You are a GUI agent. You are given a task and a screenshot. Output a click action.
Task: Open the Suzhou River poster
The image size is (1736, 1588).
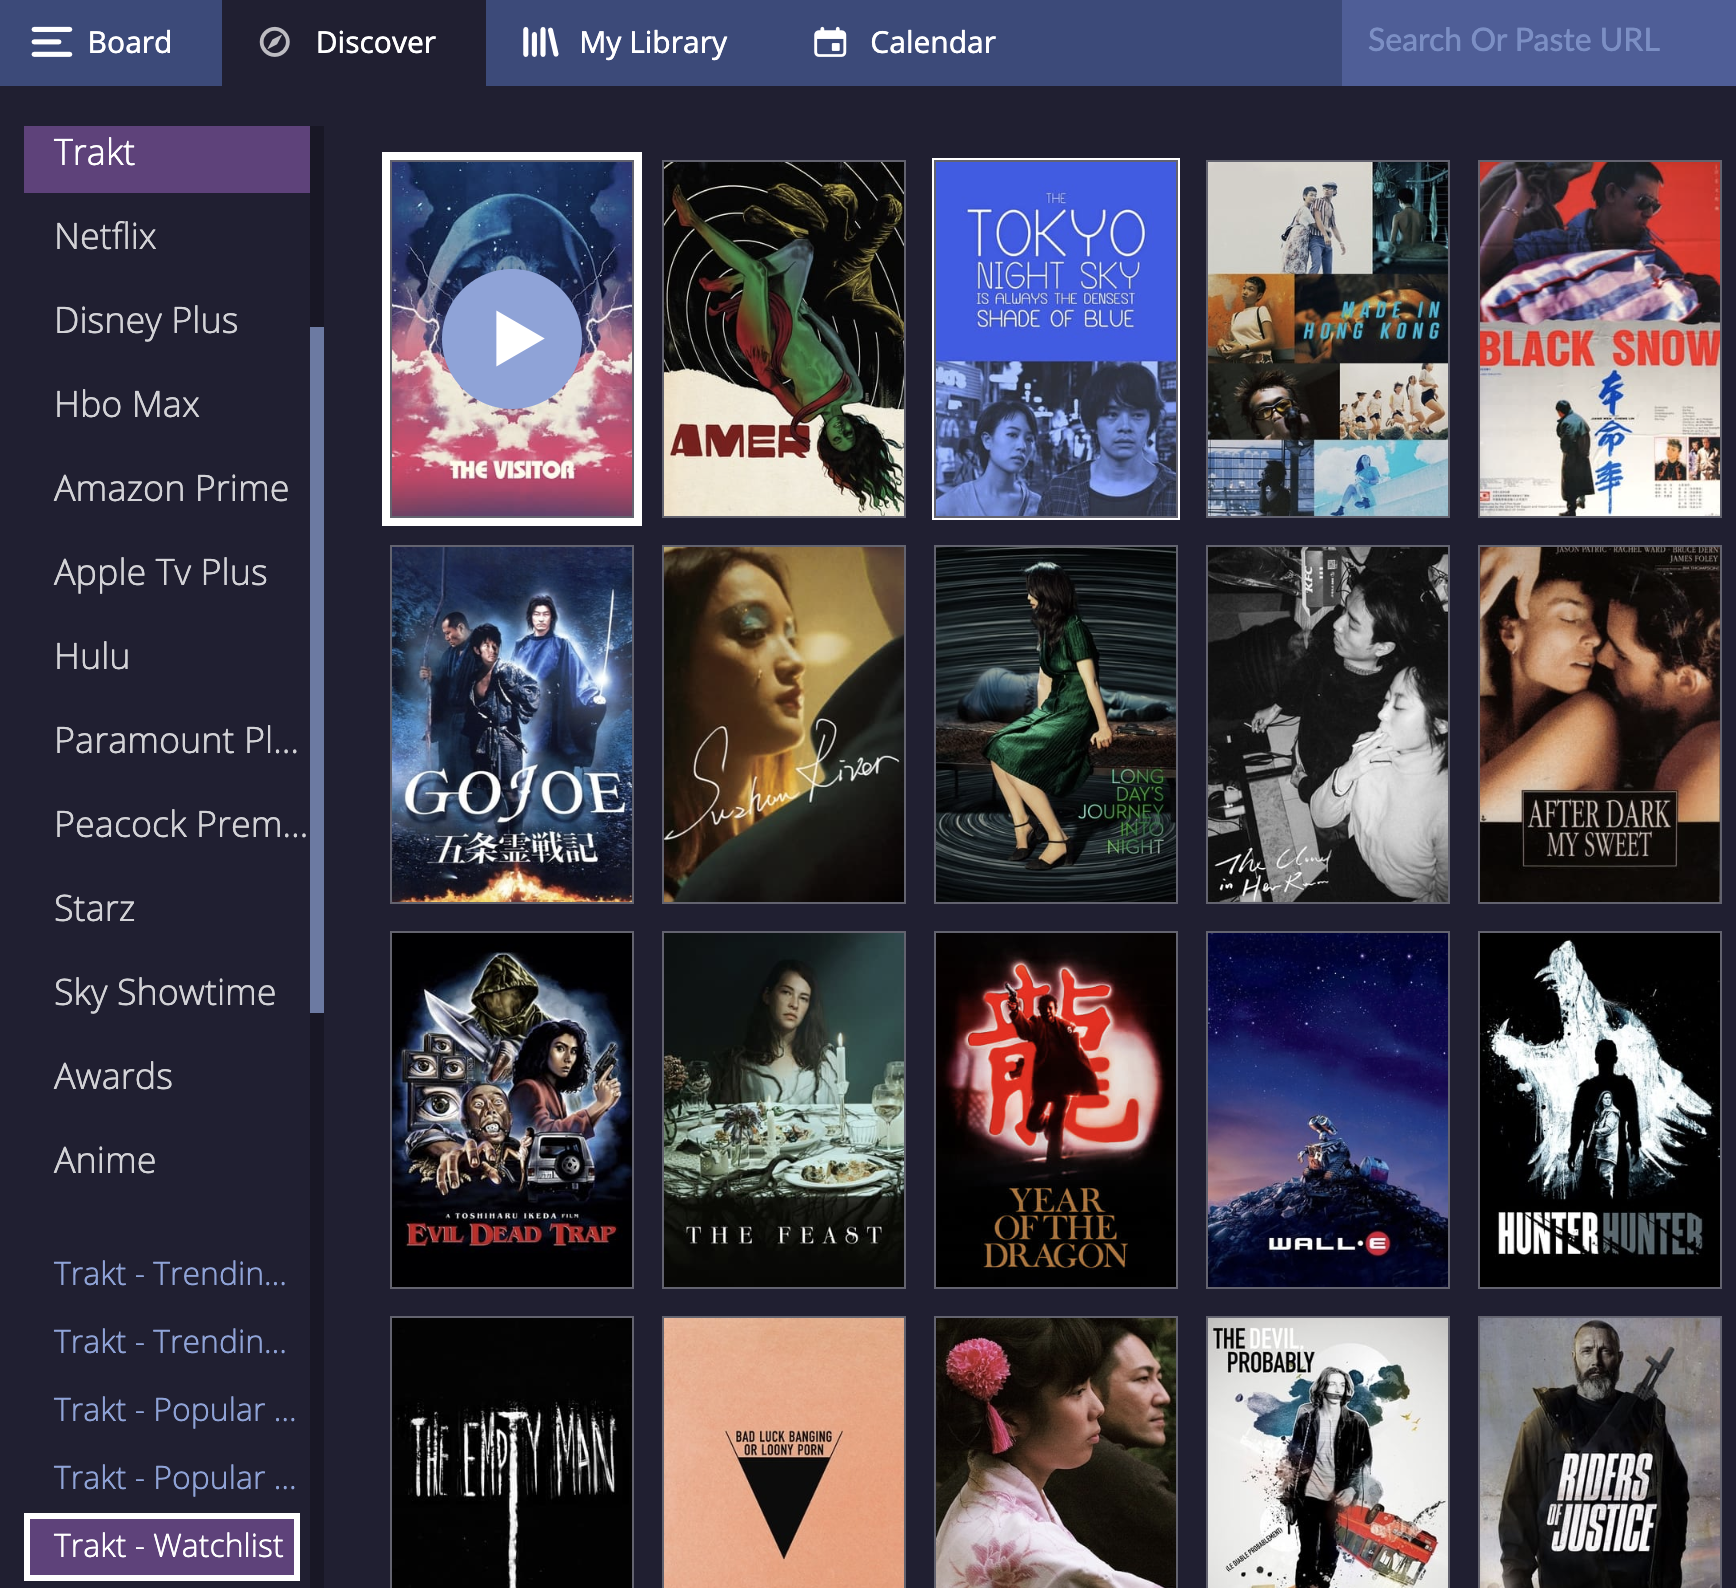pos(784,725)
